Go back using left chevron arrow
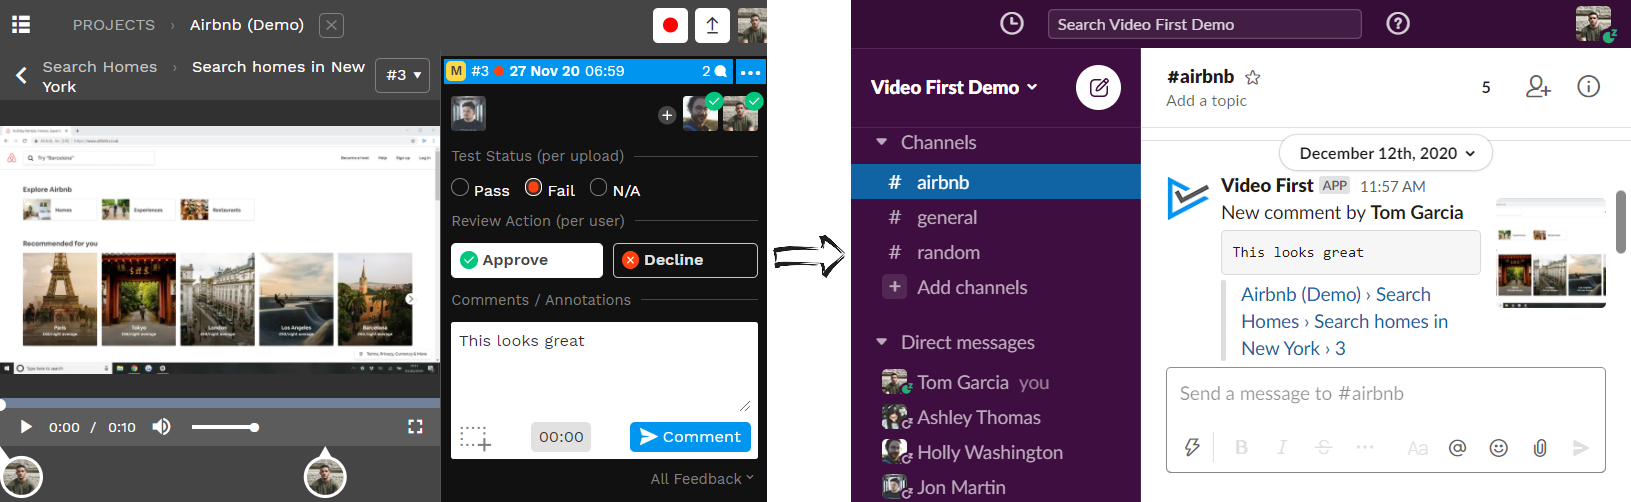The image size is (1631, 502). point(21,75)
